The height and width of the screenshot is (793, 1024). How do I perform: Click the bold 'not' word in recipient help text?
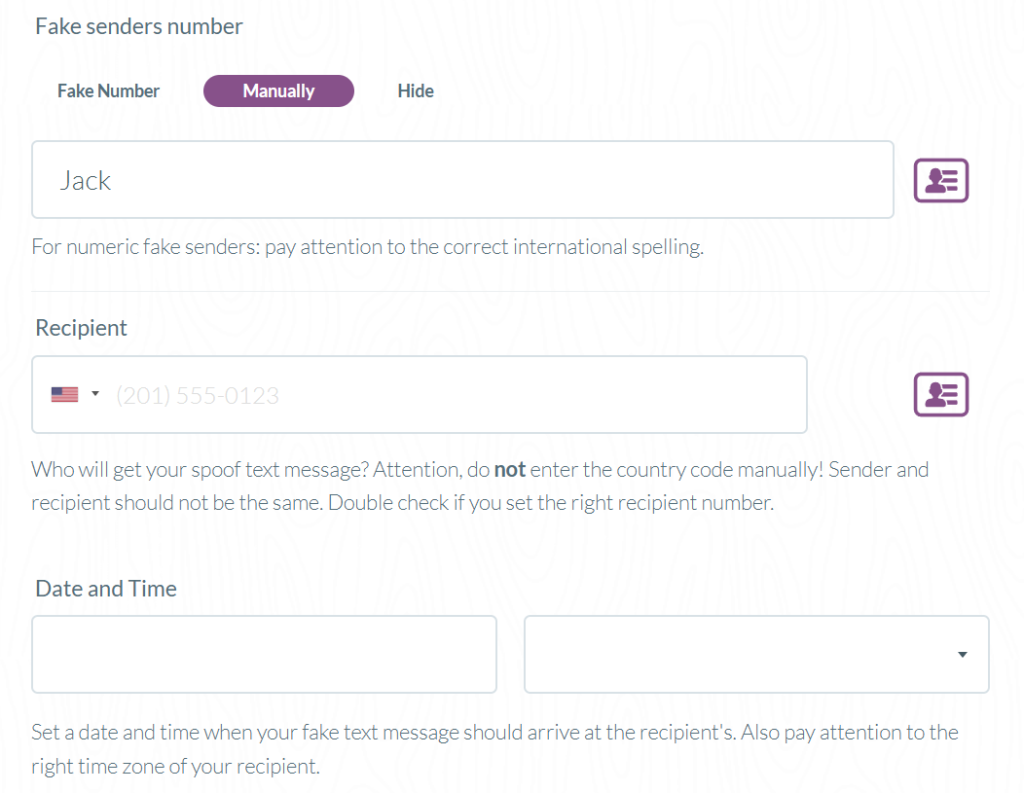point(509,470)
